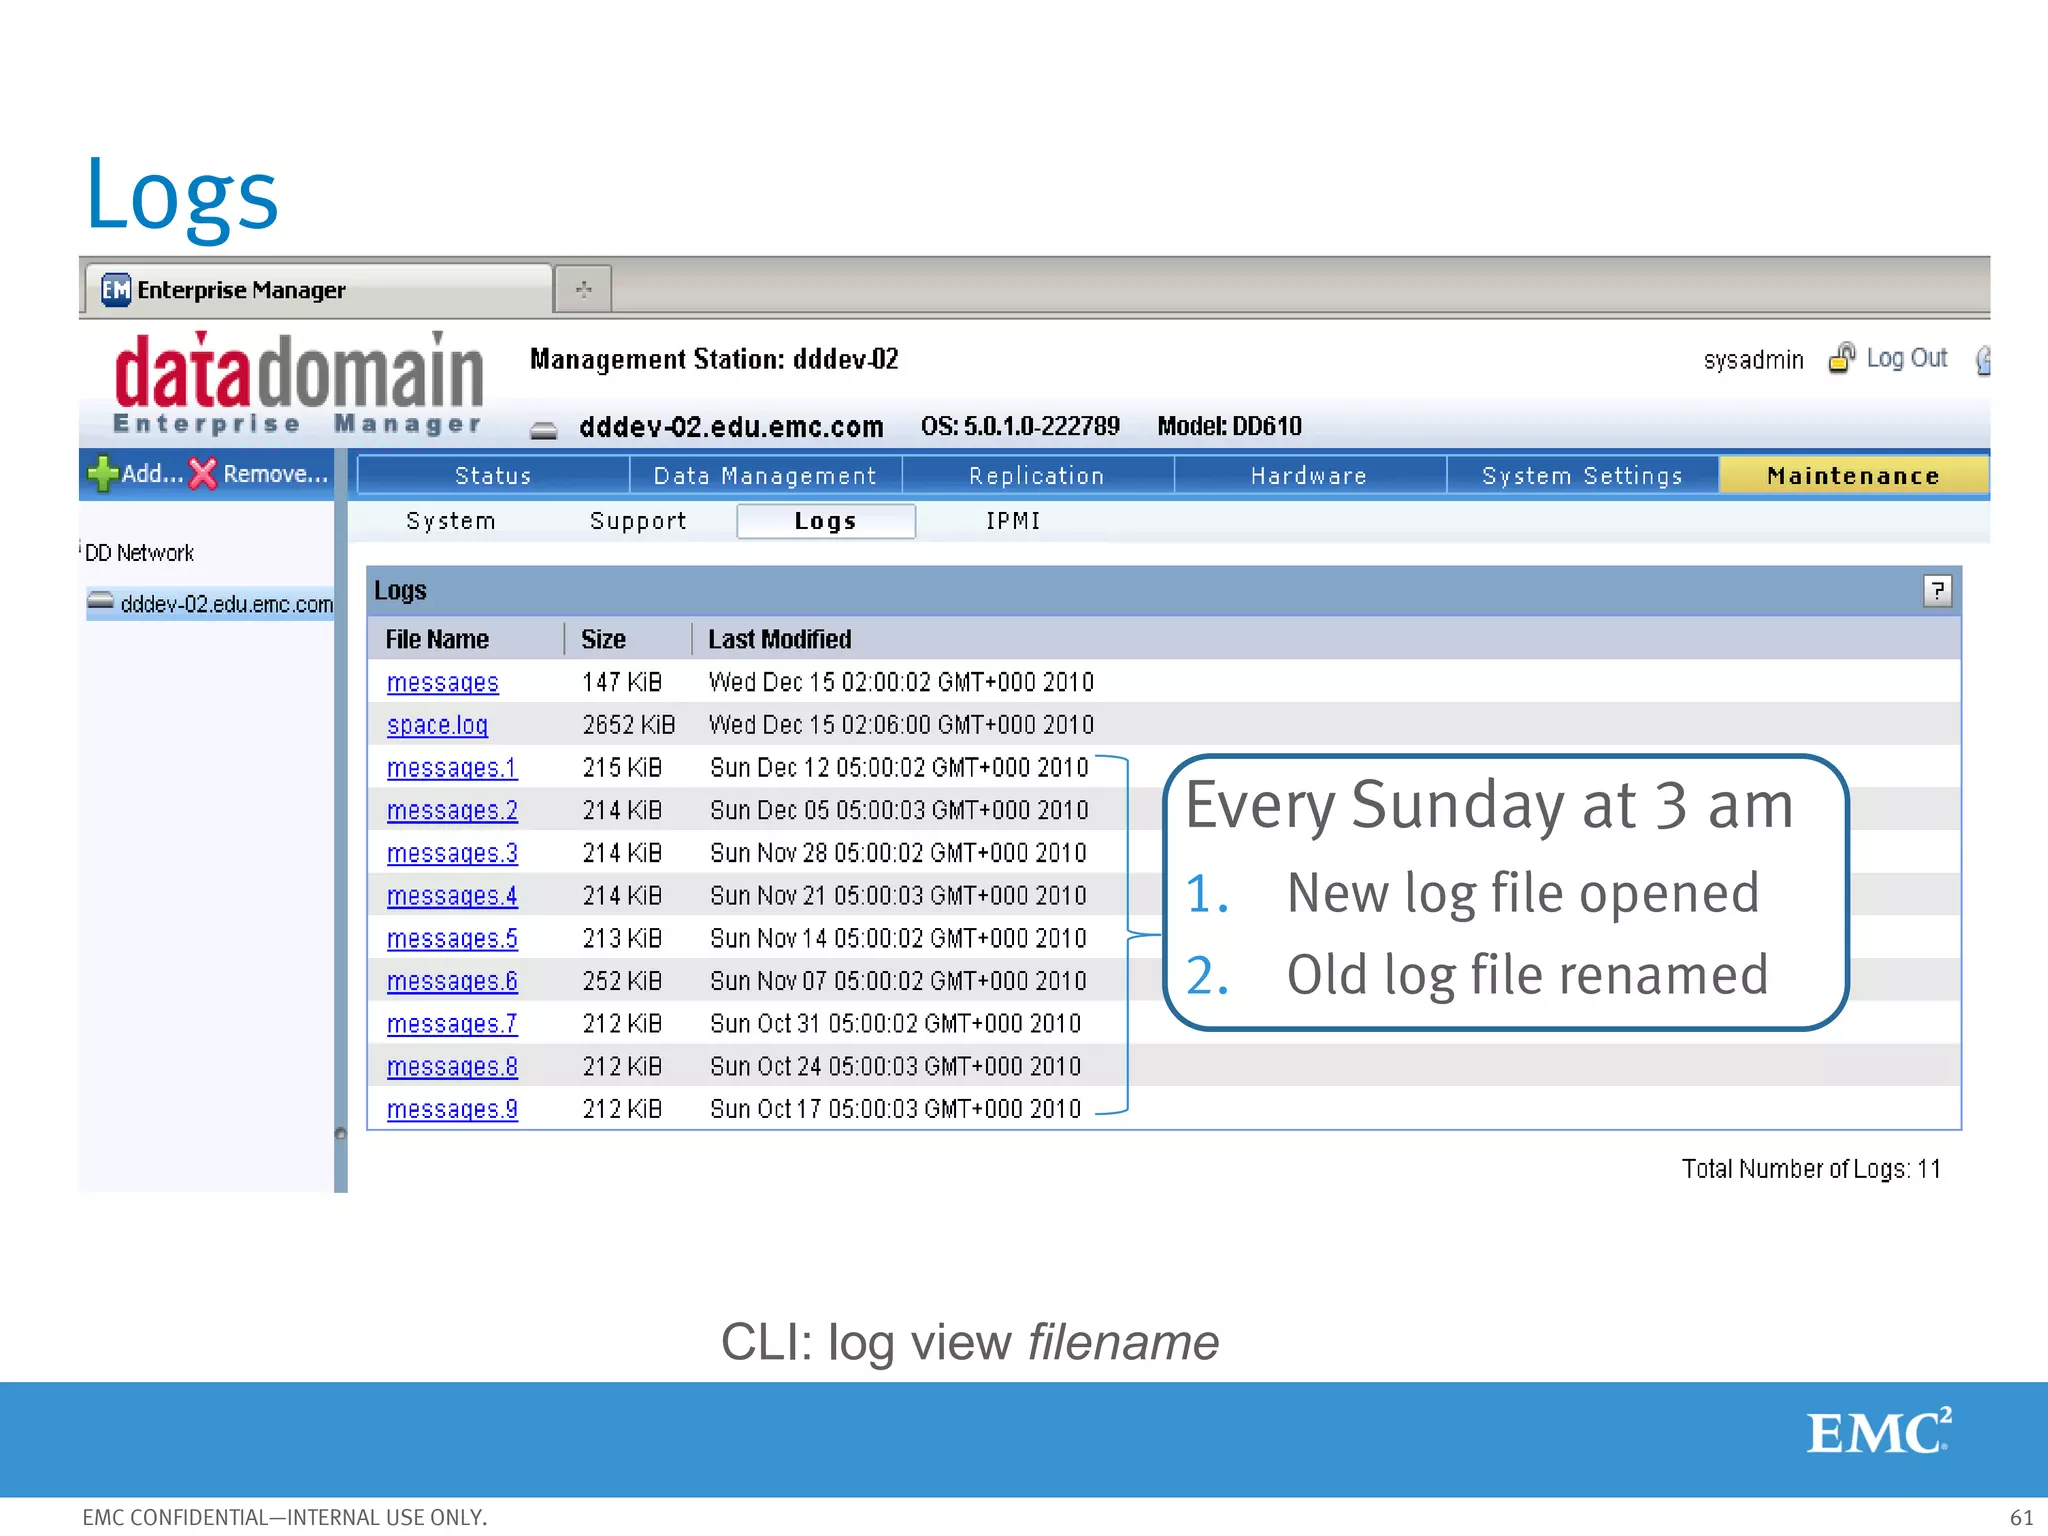Viewport: 2048px width, 1536px height.
Task: Click 'Total Number of Logs: 11' text
Action: 1811,1169
